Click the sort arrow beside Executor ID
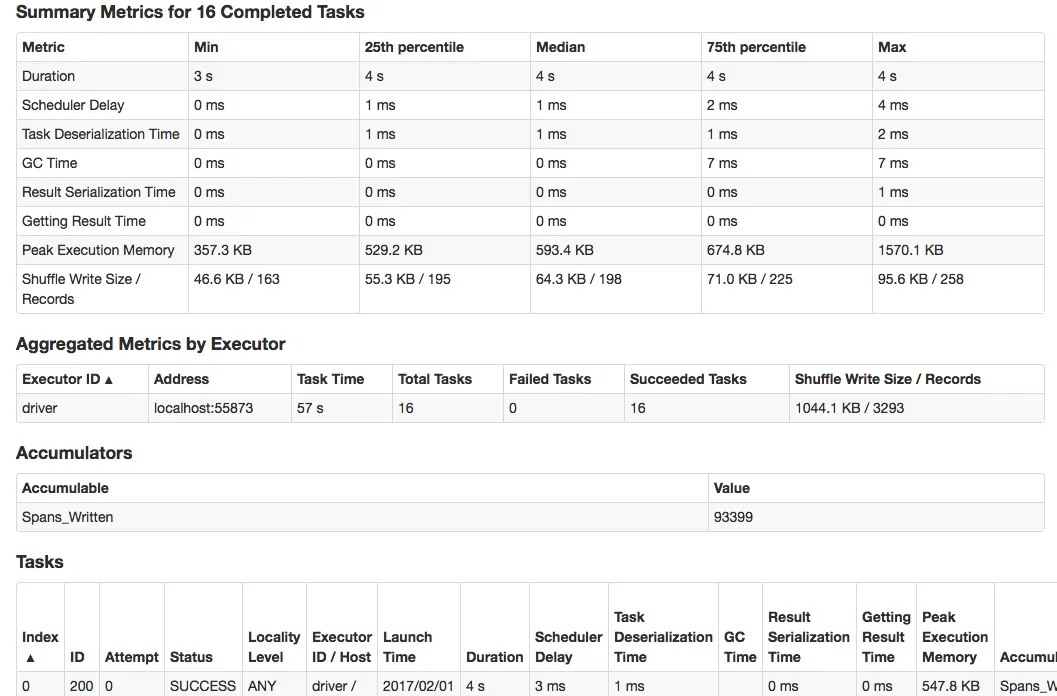 click(x=109, y=380)
